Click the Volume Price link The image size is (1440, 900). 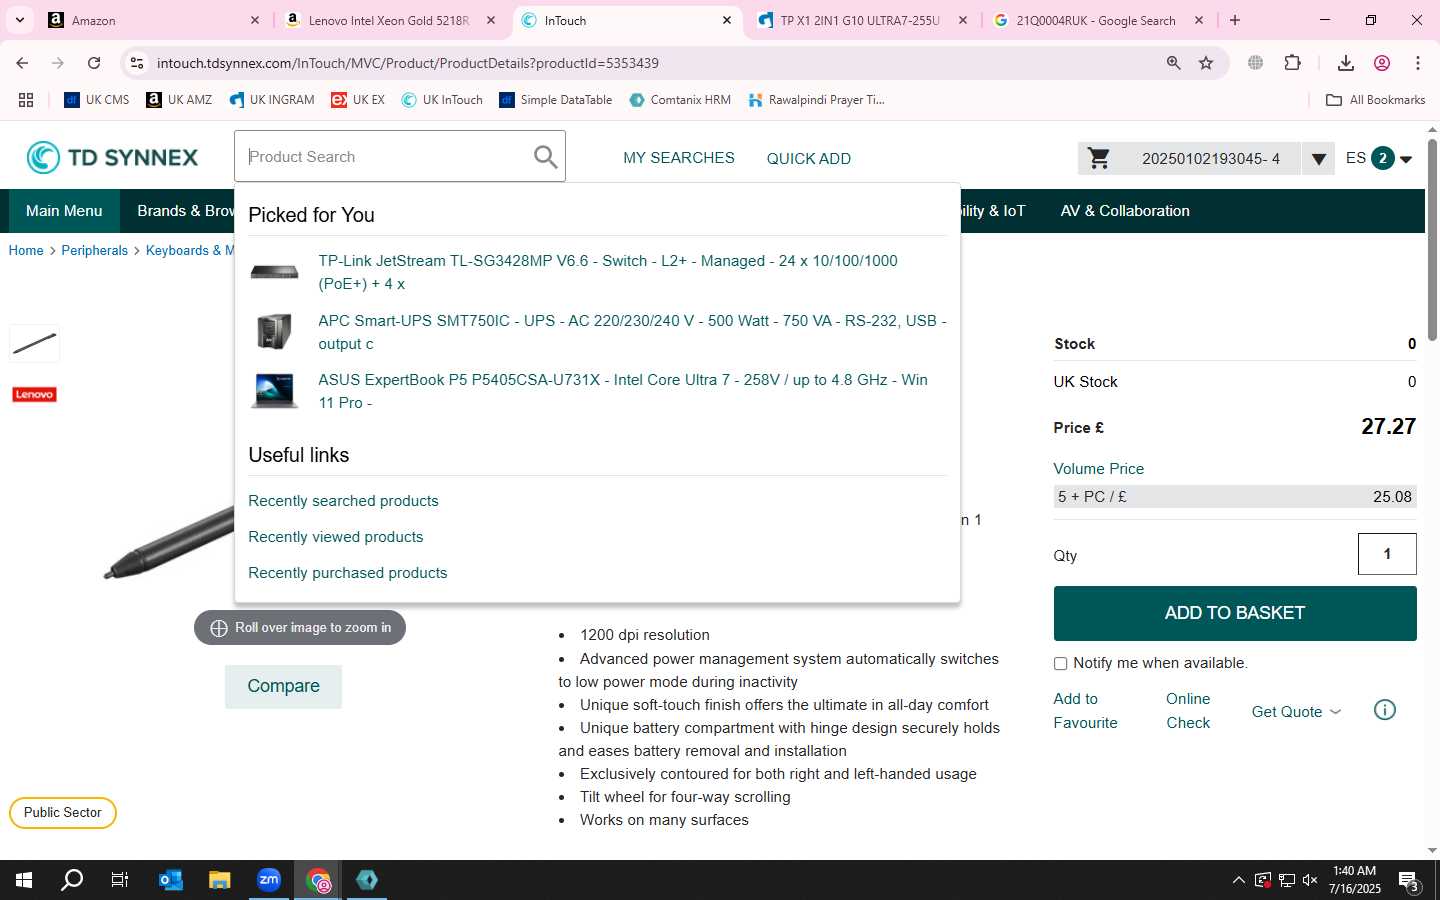coord(1098,468)
